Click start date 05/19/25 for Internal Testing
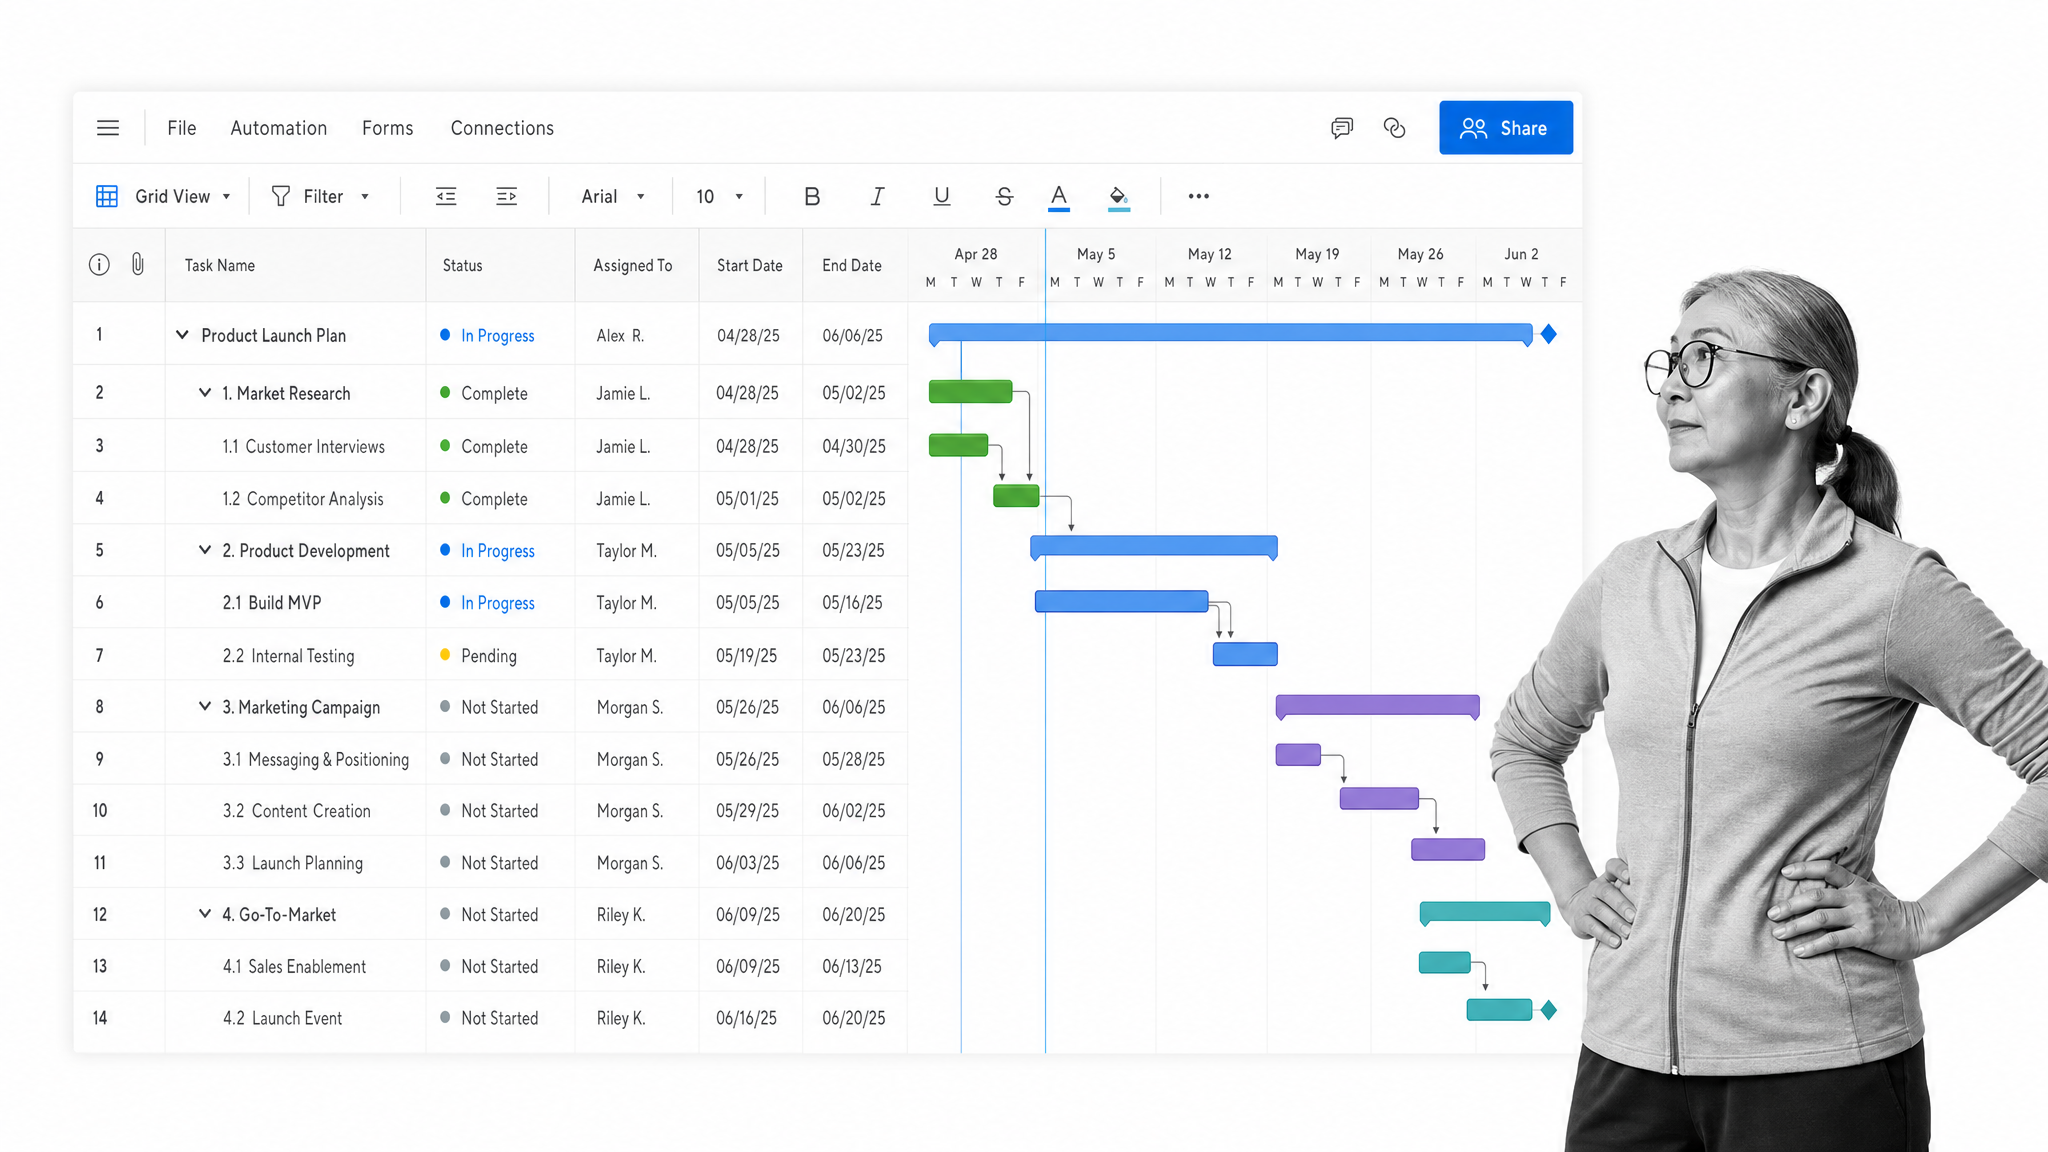Image resolution: width=2048 pixels, height=1152 pixels. 746,656
